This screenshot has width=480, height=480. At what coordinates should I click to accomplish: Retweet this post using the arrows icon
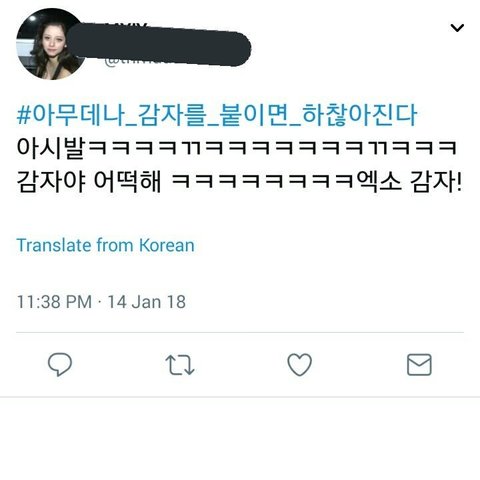180,365
